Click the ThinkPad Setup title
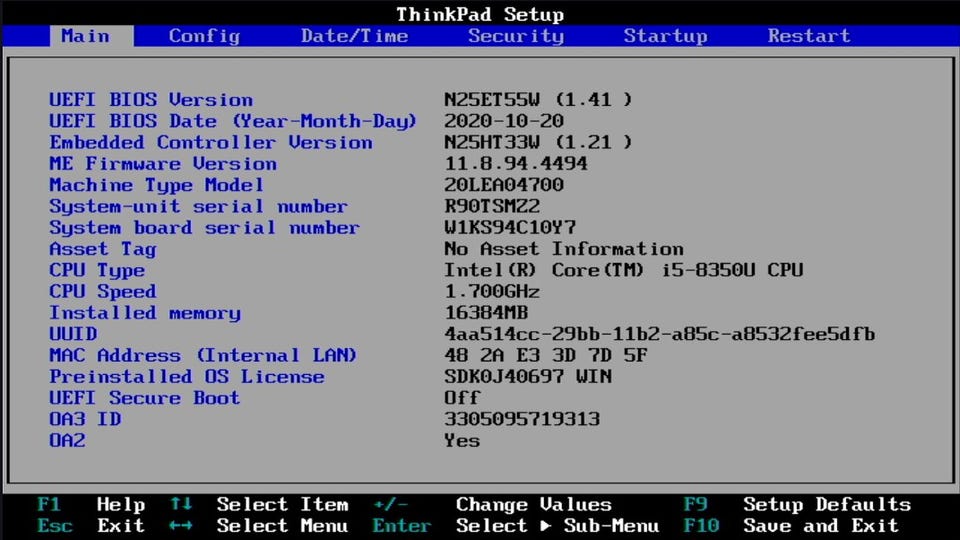The height and width of the screenshot is (540, 960). tap(480, 14)
